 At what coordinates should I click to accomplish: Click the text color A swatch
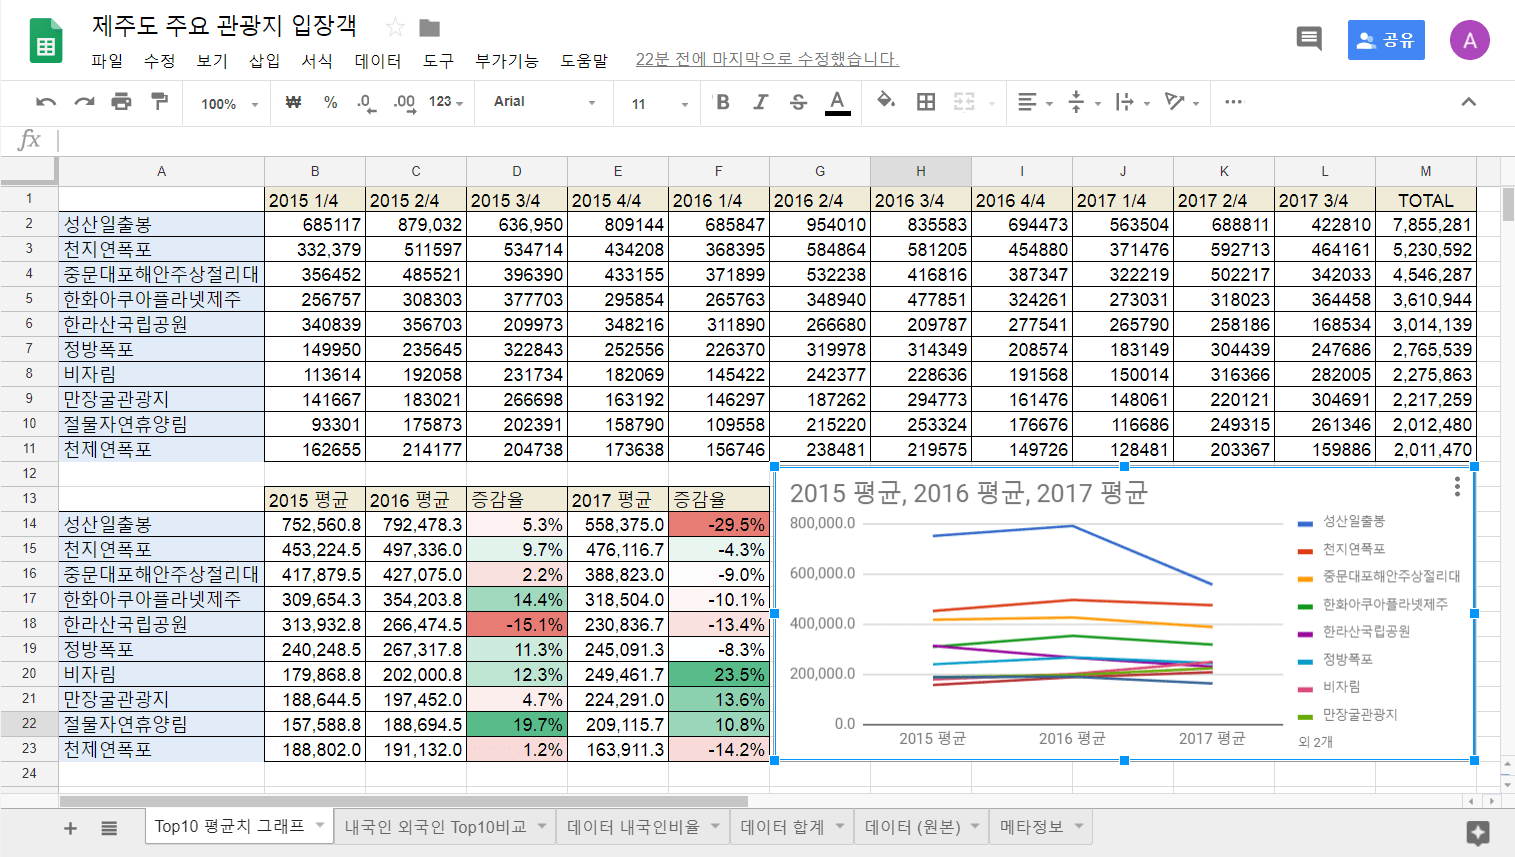coord(837,102)
